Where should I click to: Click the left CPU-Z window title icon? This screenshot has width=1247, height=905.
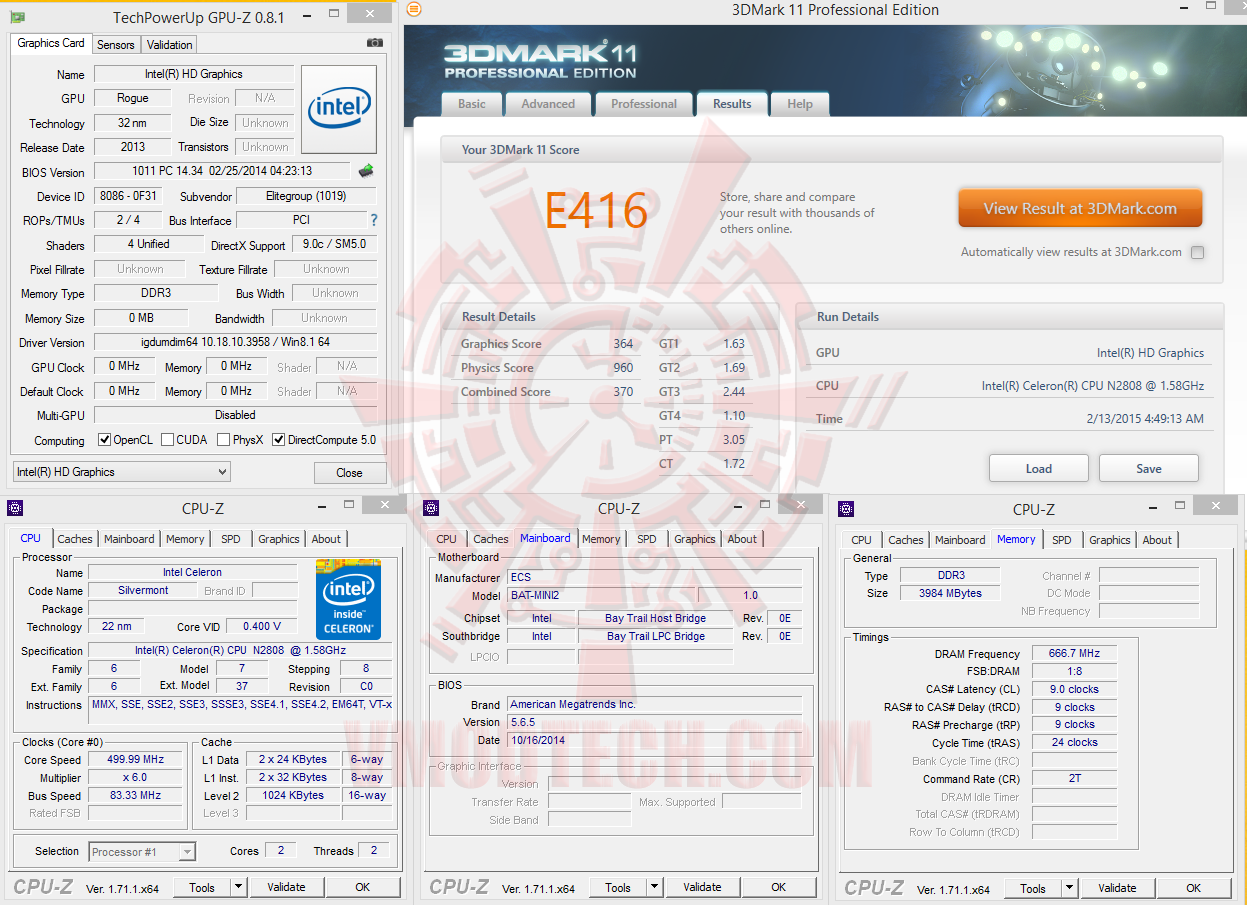[15, 507]
